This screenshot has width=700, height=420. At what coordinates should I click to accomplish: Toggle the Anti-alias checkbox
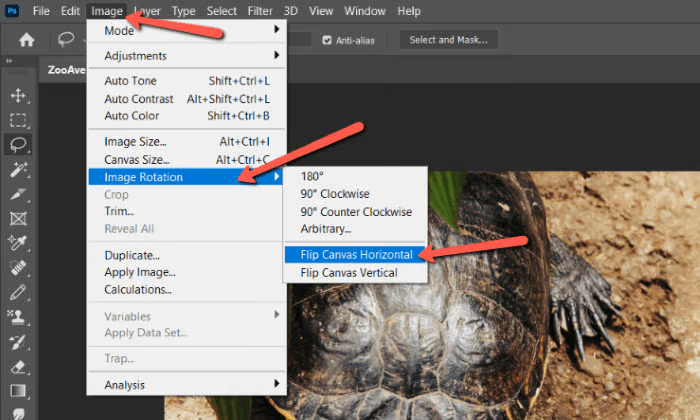[x=327, y=40]
